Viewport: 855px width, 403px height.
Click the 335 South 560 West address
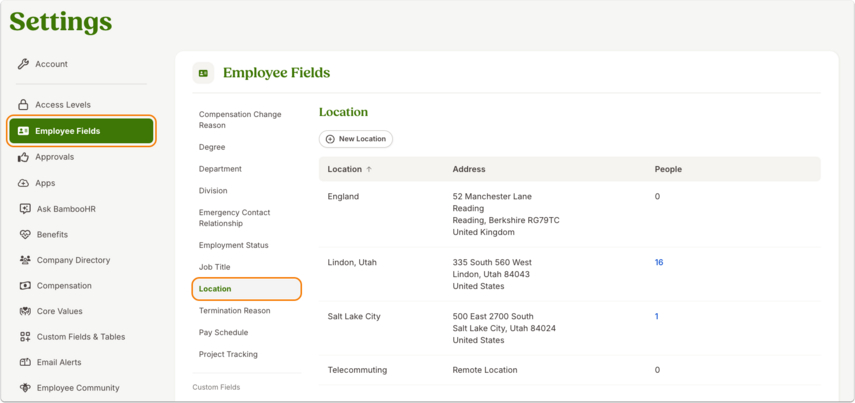coord(492,262)
